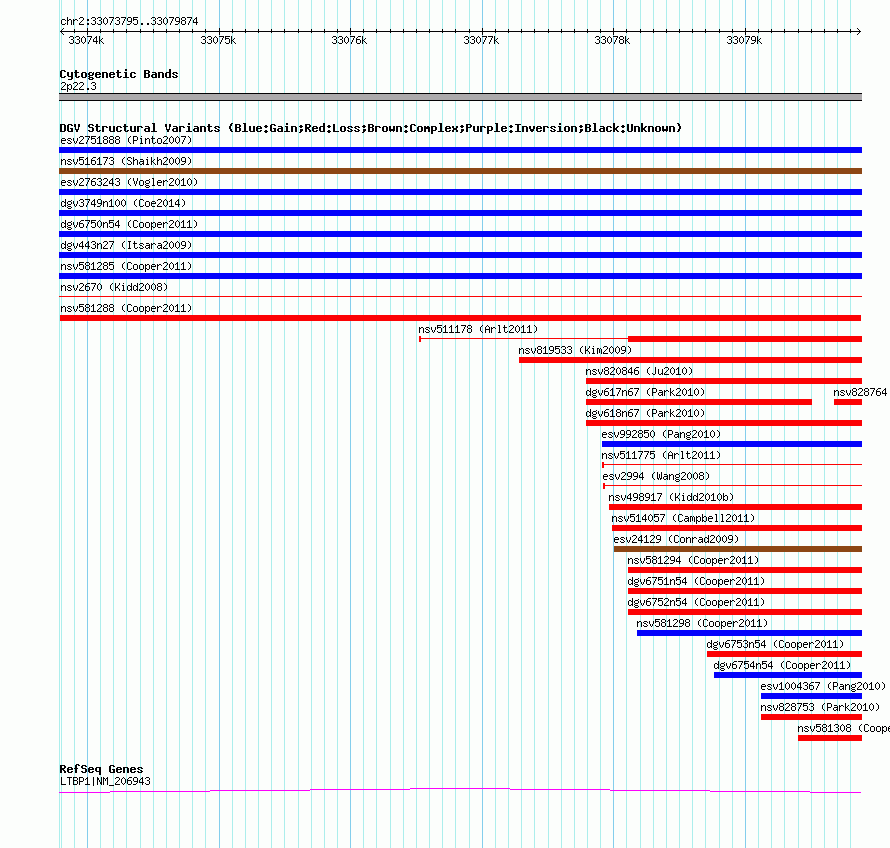Viewport: 890px width, 848px height.
Task: Select the brown nsv516173 (Shaikh2009) variant bar
Action: 460,171
